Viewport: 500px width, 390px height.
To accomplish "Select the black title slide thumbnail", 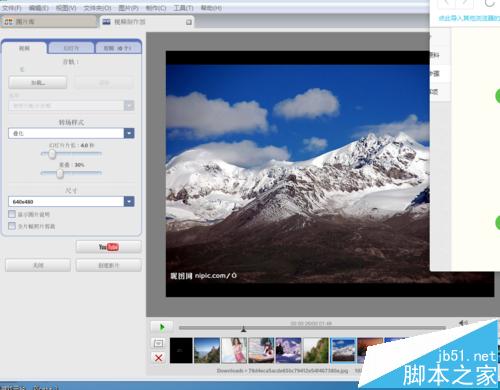I will (181, 350).
